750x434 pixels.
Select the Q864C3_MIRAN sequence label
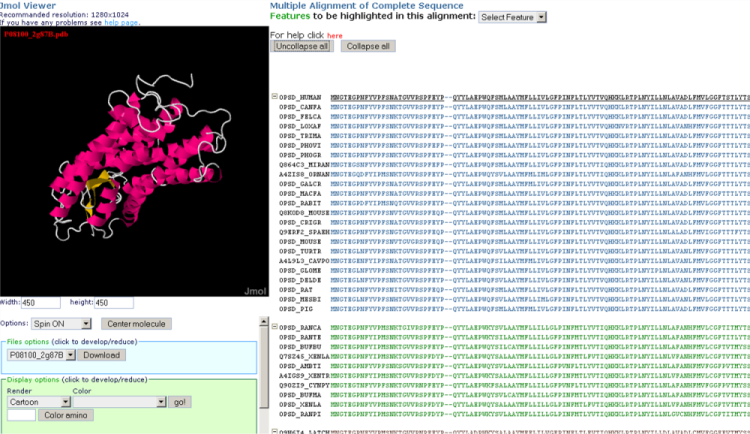305,165
